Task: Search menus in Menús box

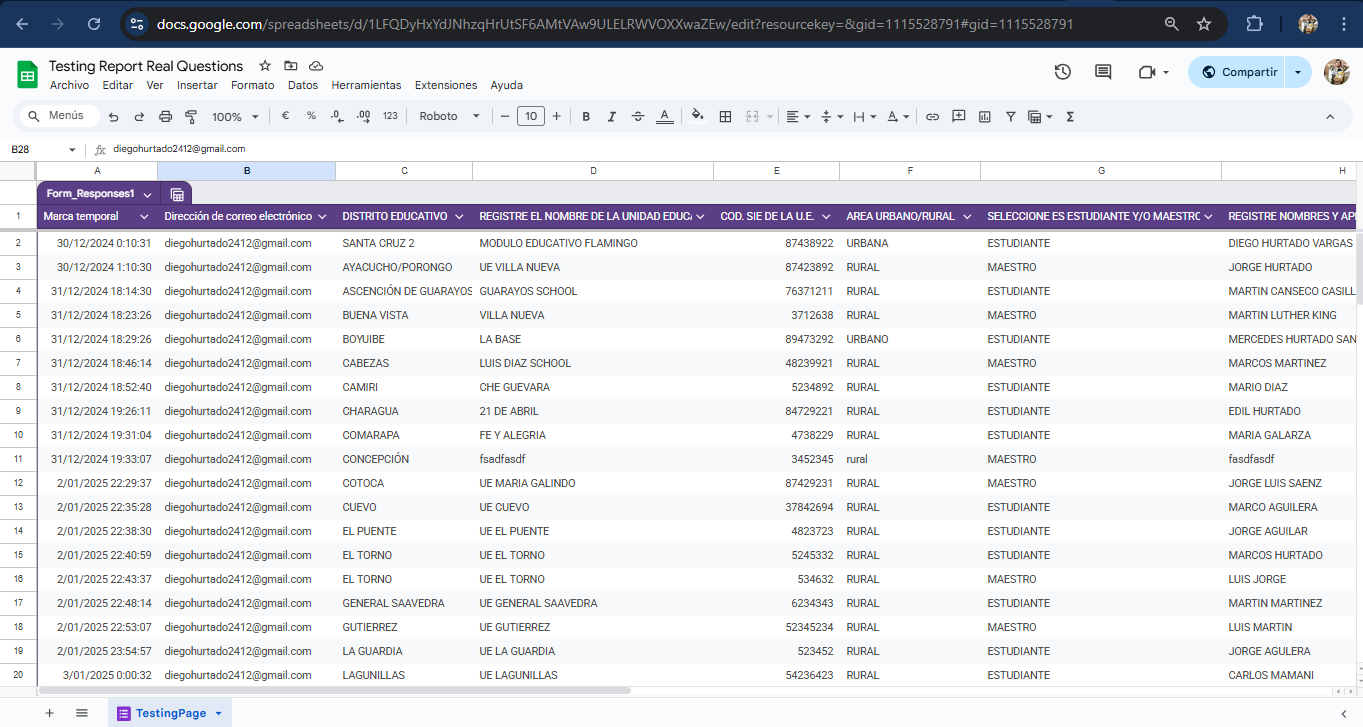Action: 59,116
